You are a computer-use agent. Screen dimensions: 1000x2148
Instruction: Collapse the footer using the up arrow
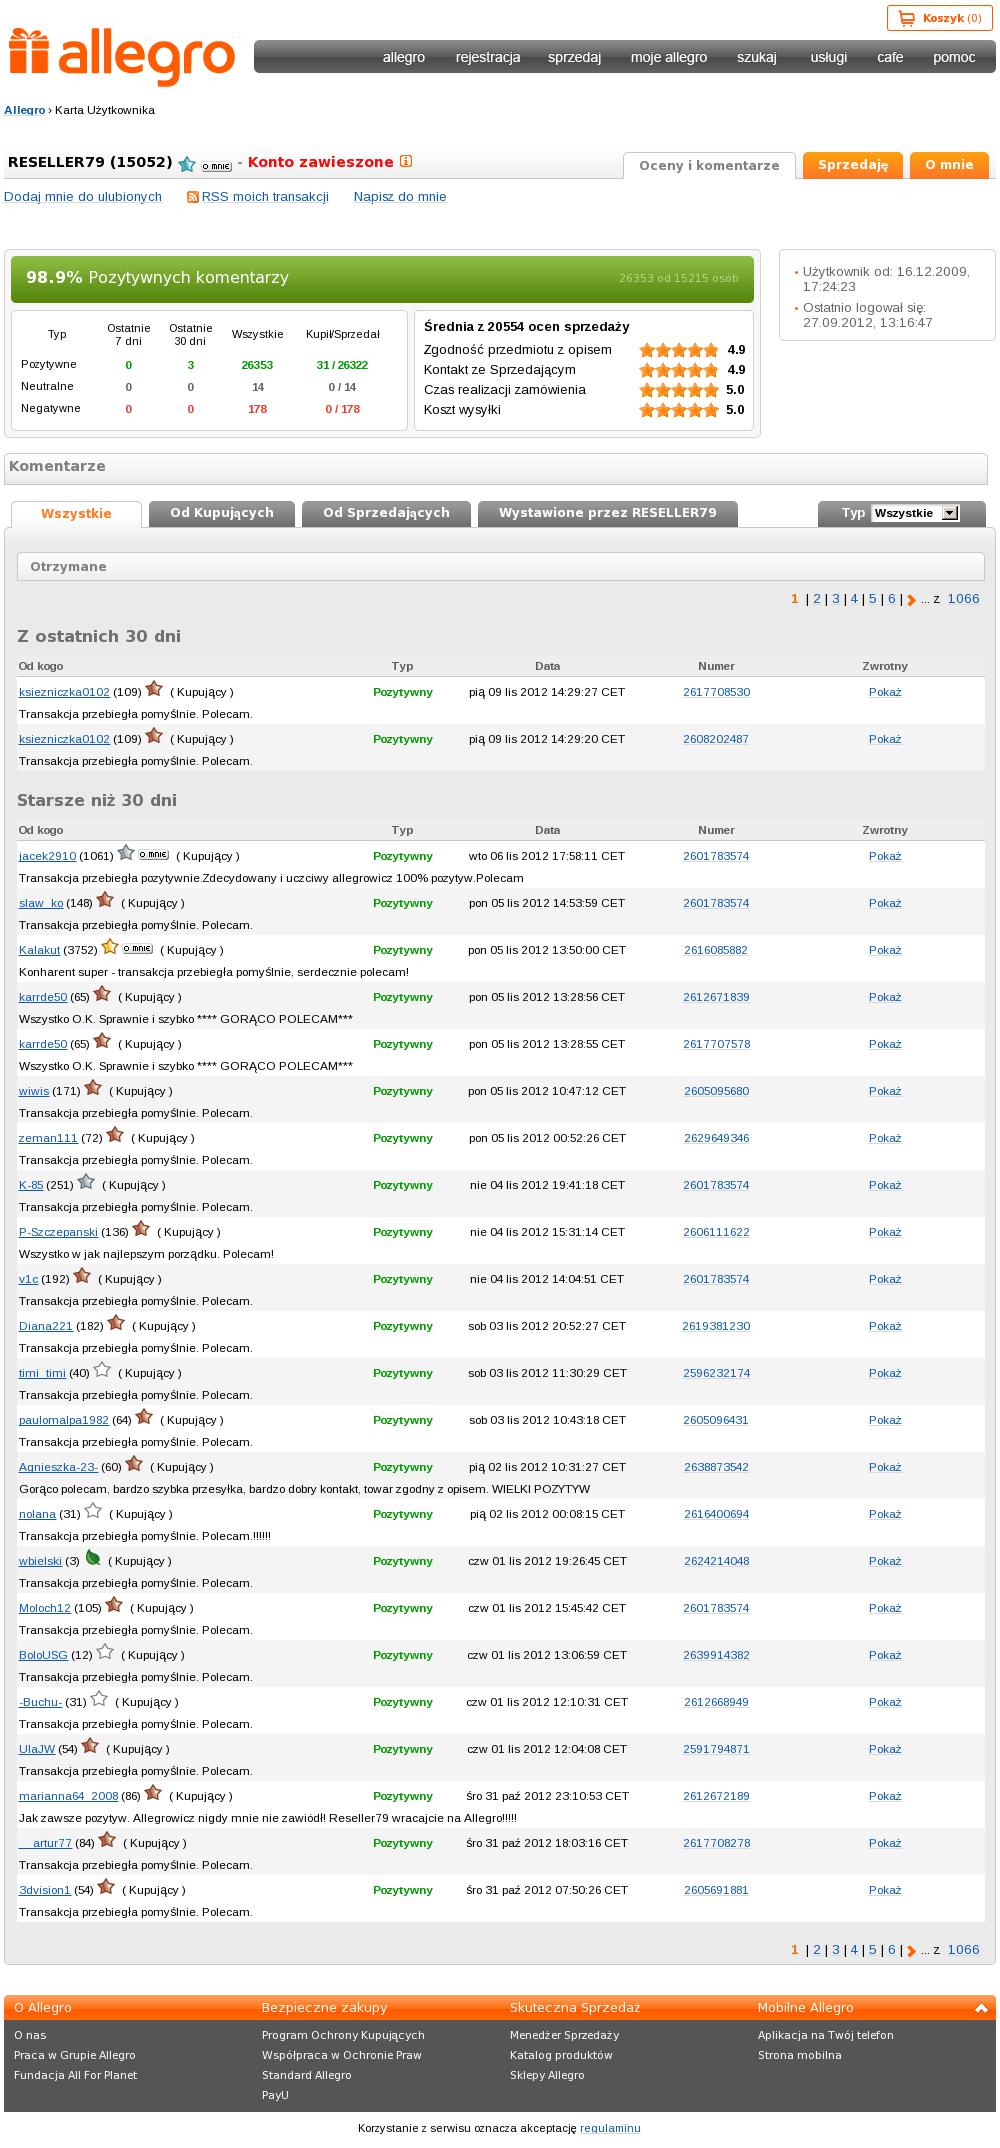point(981,2008)
